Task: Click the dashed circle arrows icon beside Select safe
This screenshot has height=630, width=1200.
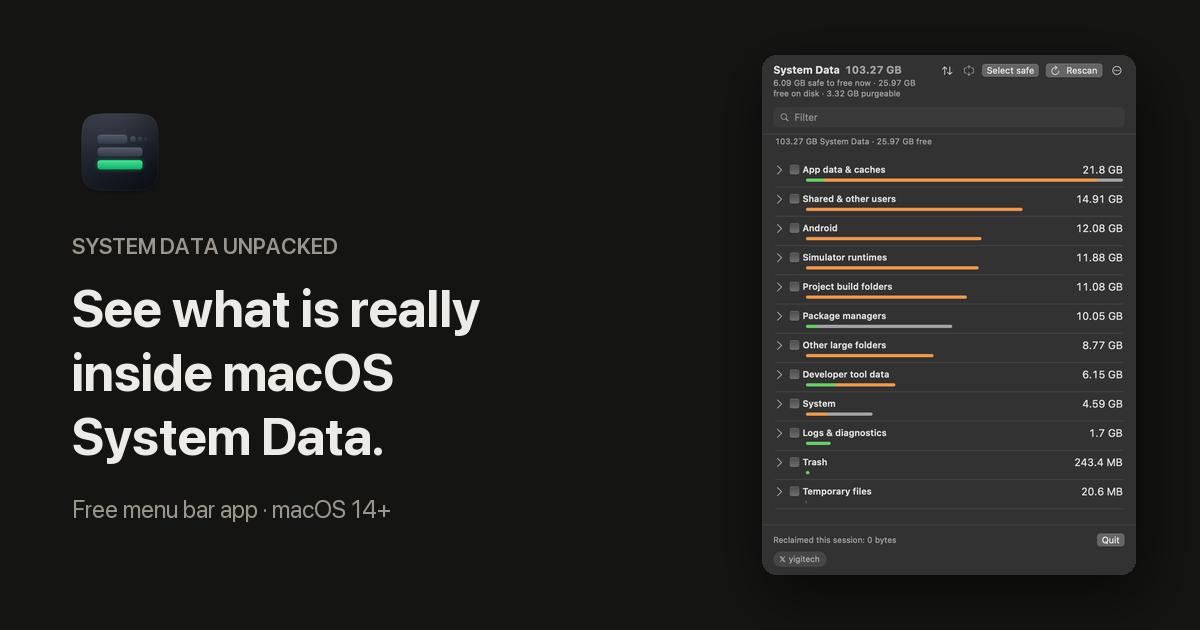Action: tap(969, 71)
